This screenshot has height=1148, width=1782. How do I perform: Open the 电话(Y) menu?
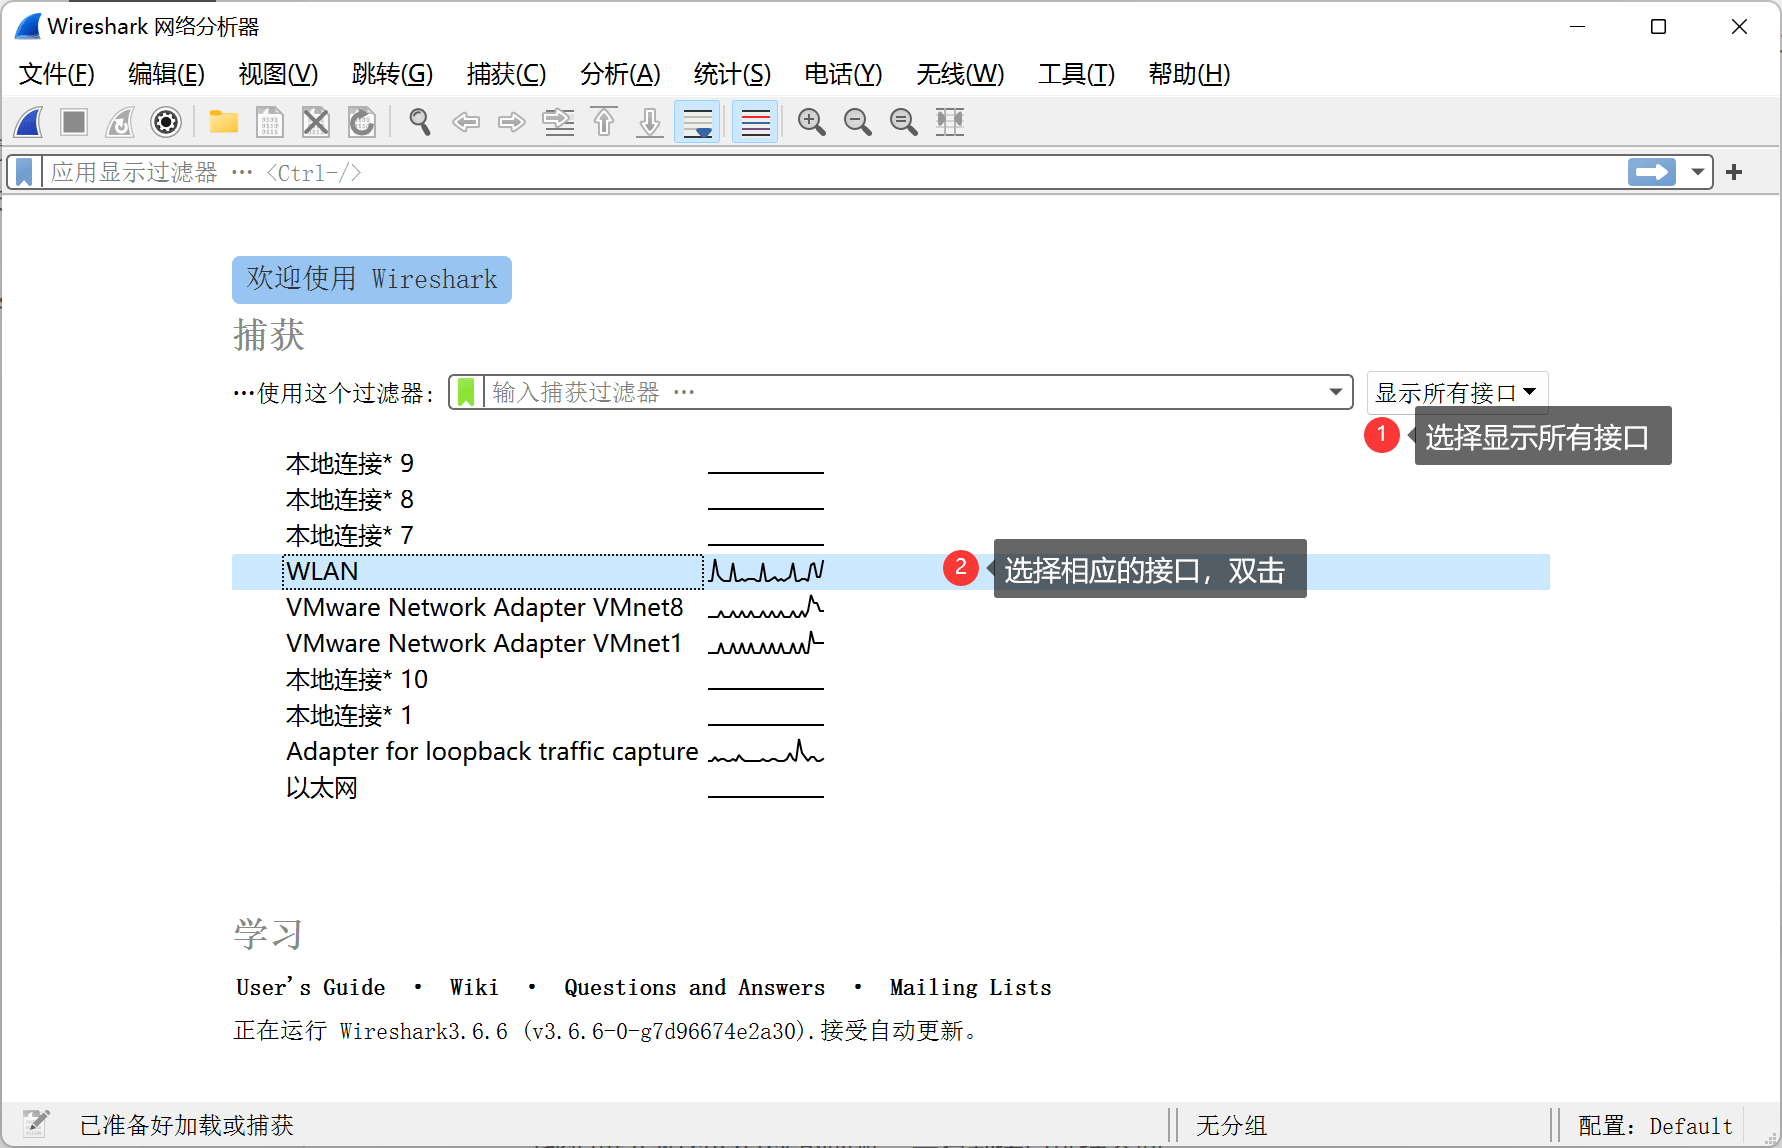843,74
